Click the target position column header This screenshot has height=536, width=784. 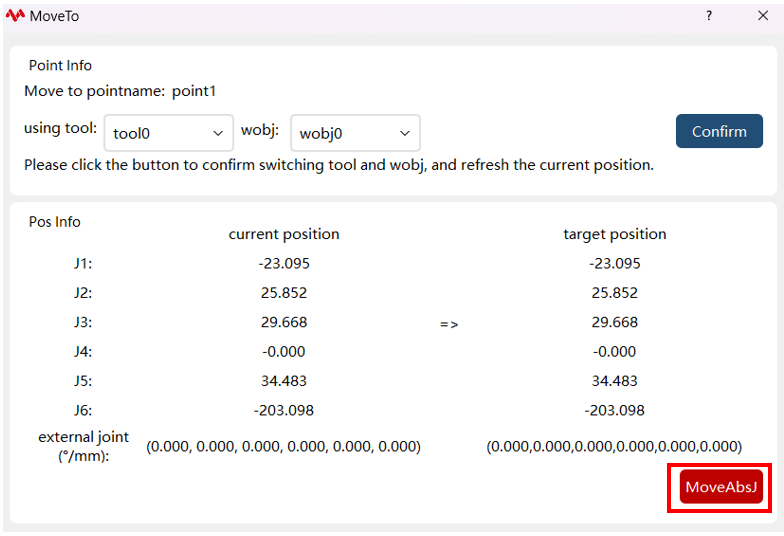pyautogui.click(x=614, y=234)
